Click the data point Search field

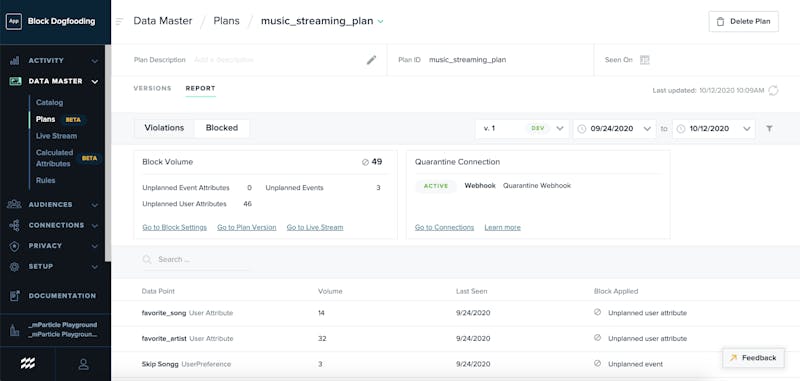click(195, 259)
